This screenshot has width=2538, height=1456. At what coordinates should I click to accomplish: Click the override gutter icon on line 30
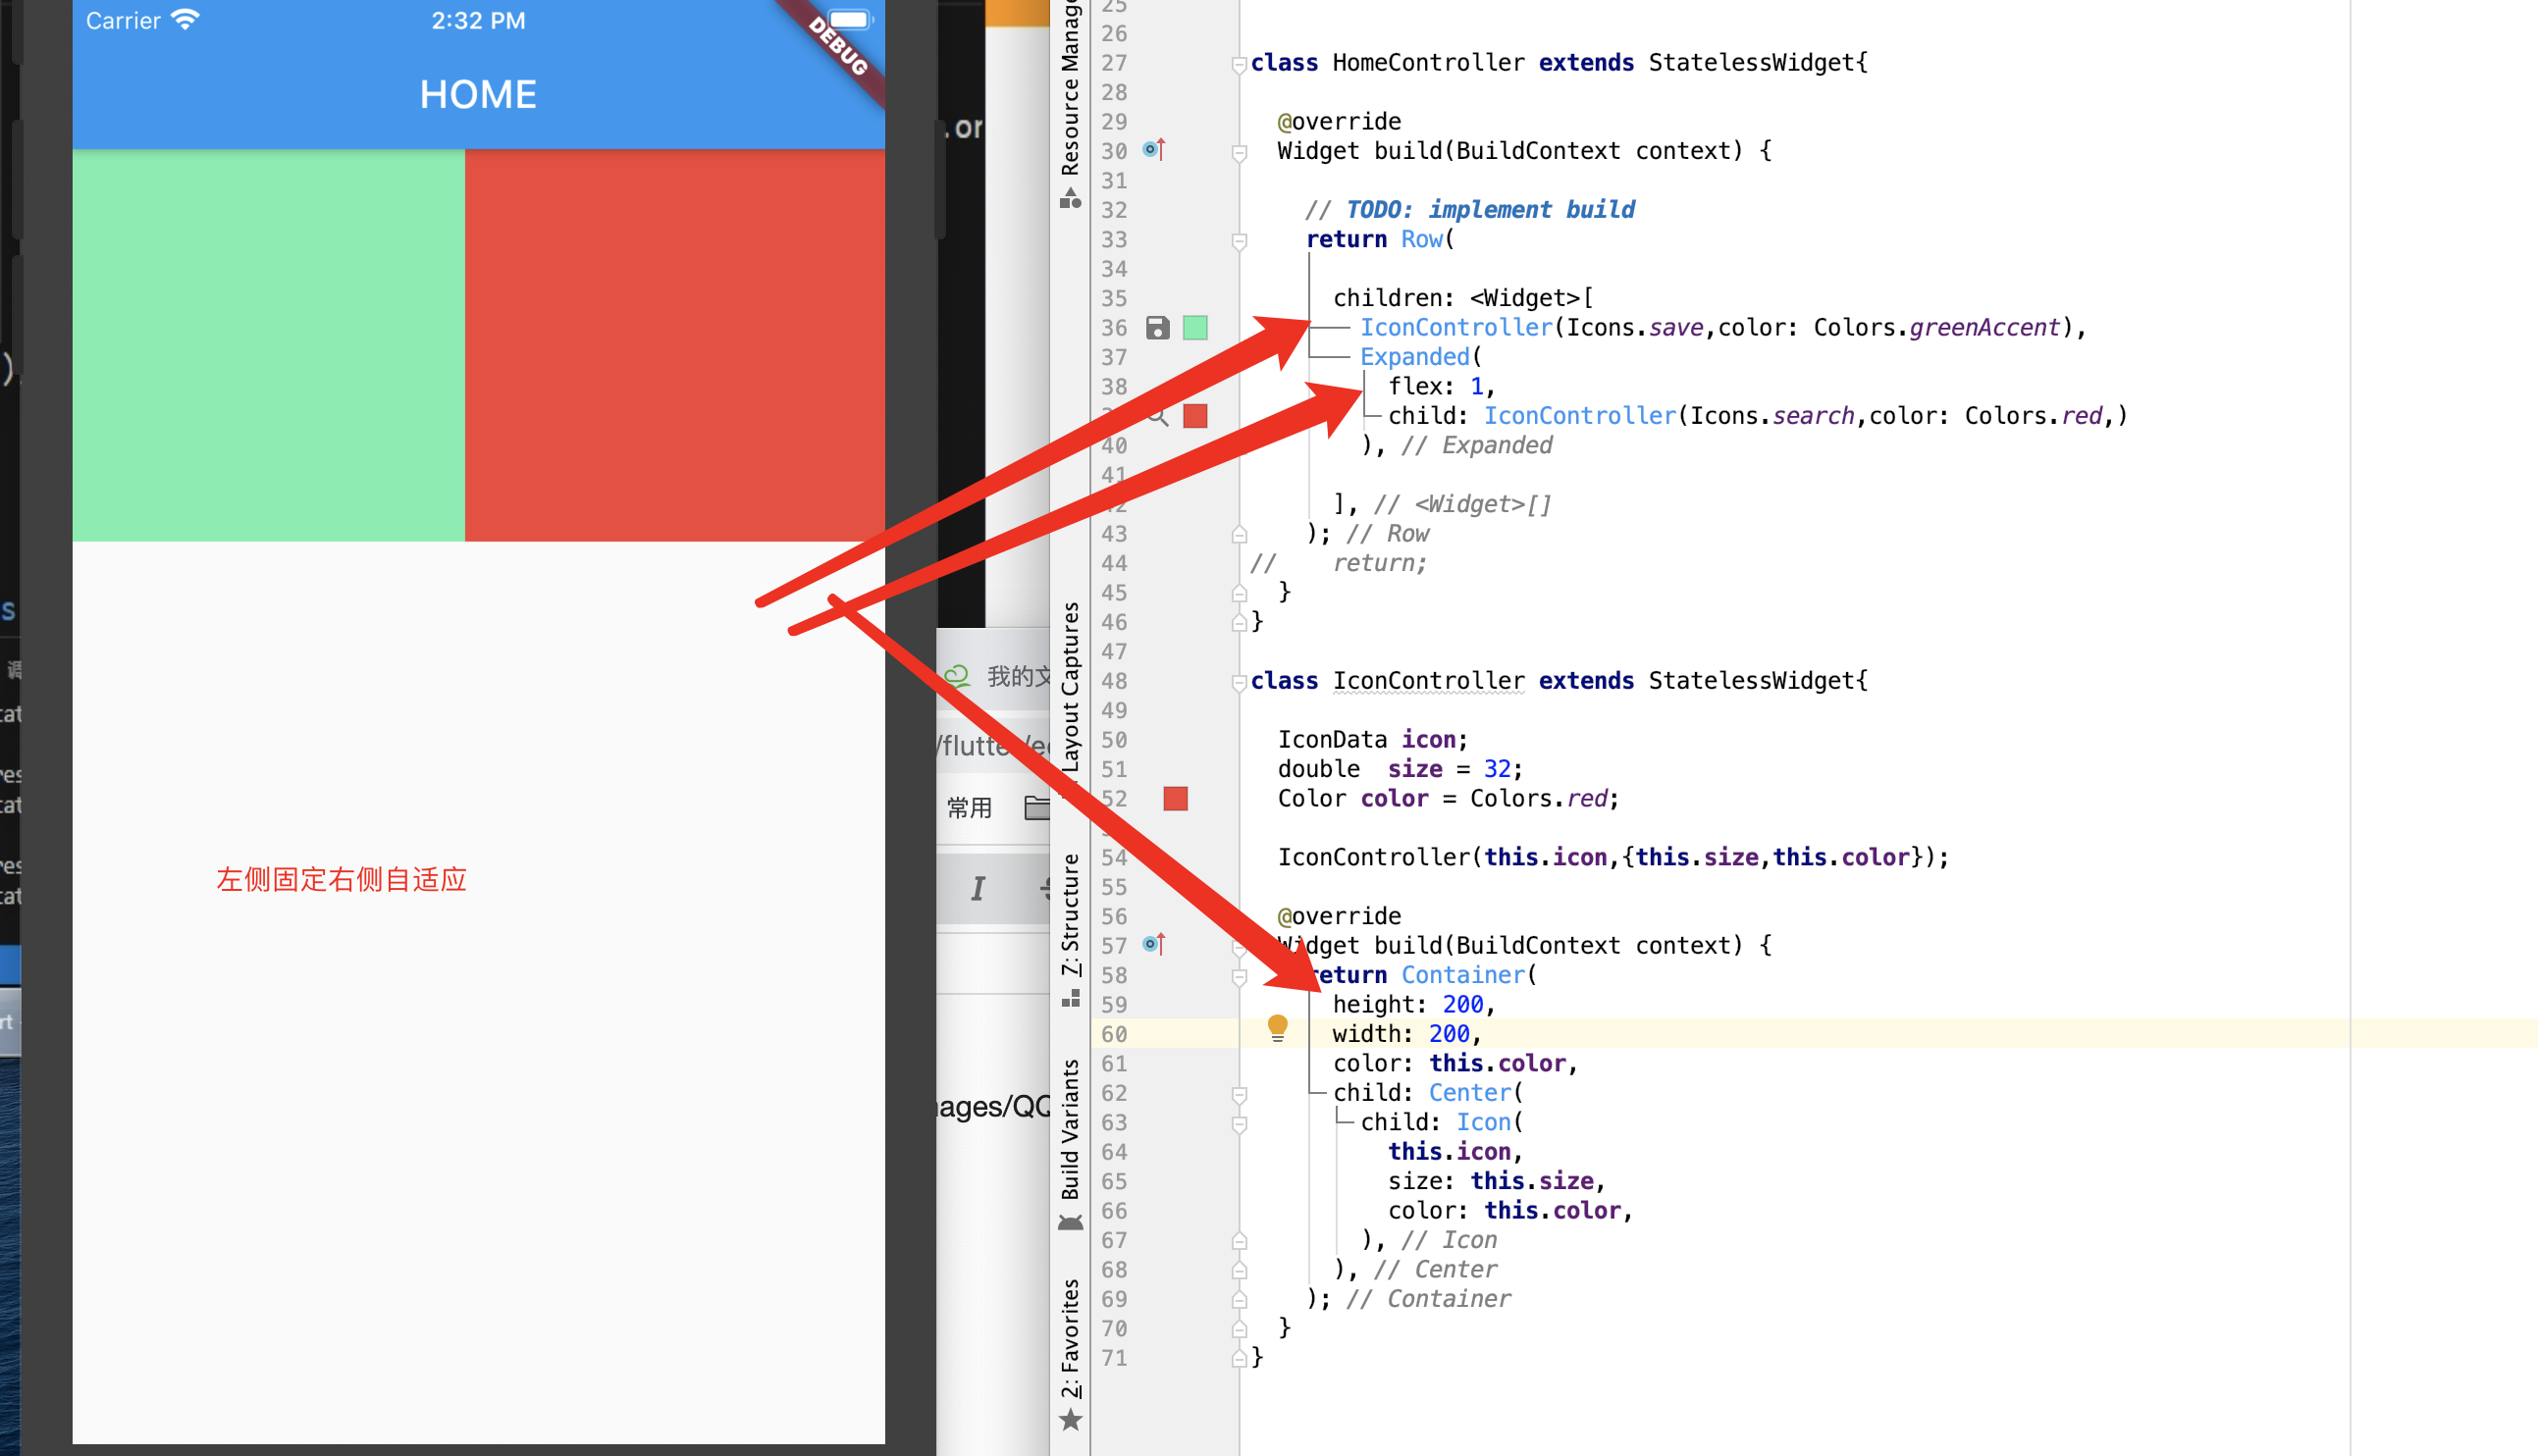tap(1154, 150)
